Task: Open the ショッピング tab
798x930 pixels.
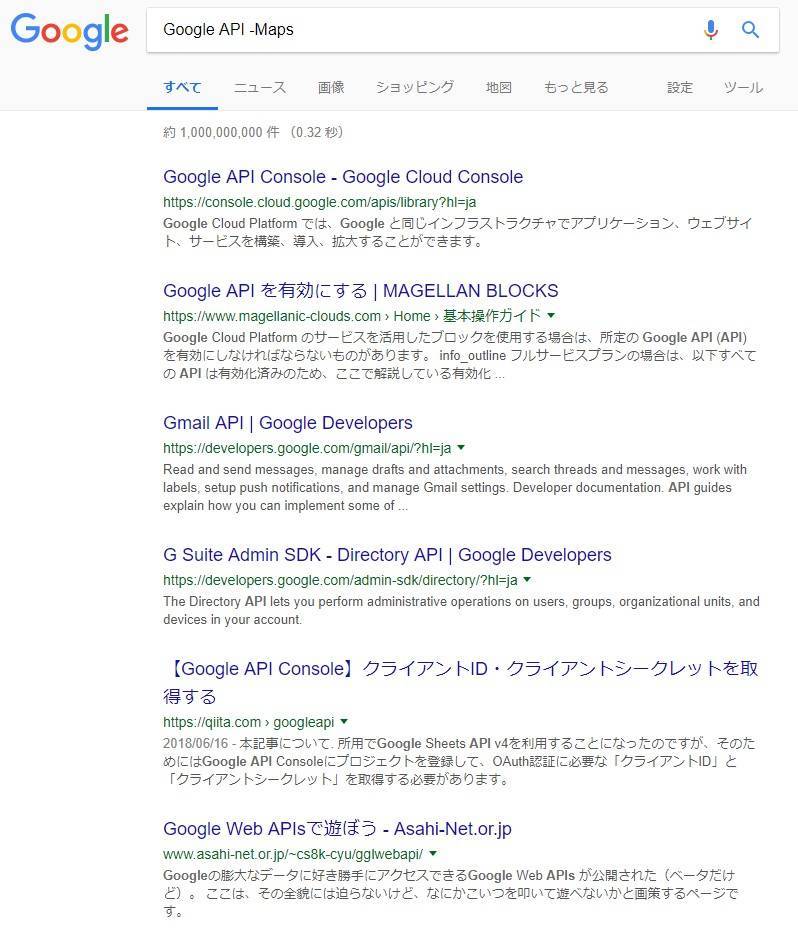Action: tap(415, 88)
